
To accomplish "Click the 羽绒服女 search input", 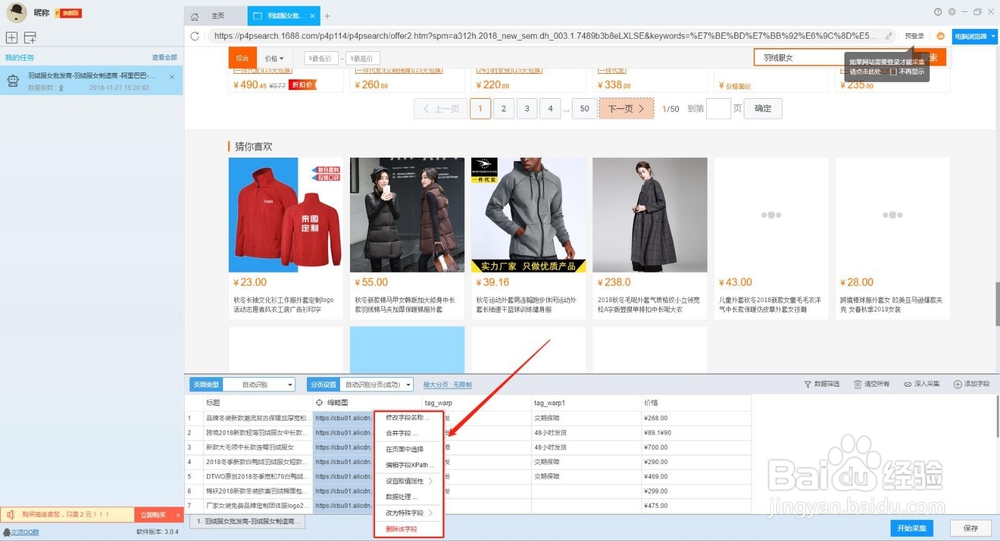I will pos(800,57).
